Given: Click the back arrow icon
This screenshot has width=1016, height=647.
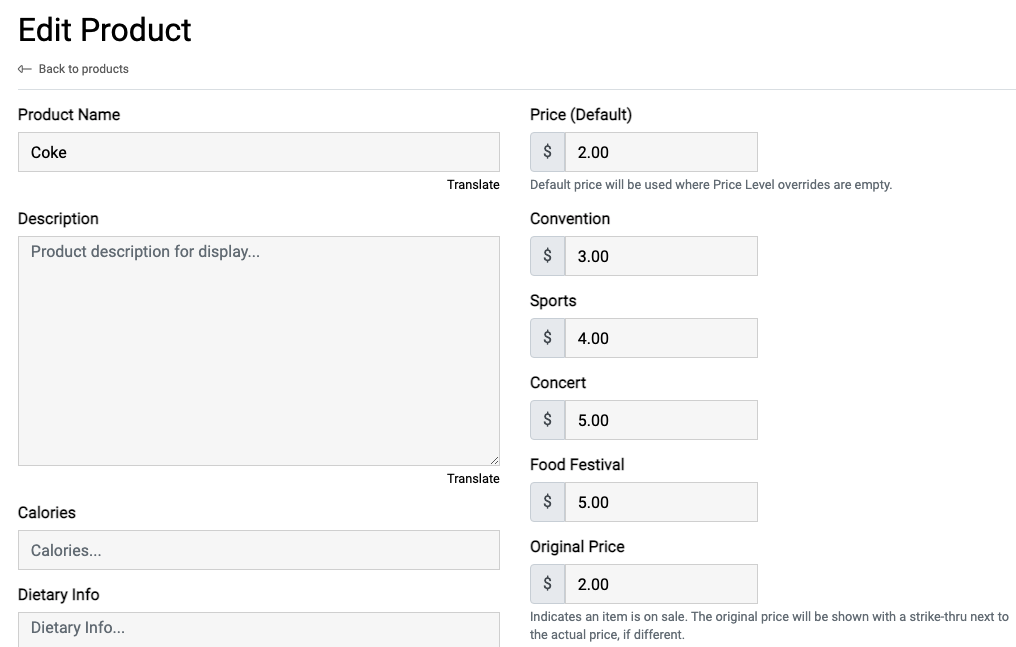Looking at the screenshot, I should pyautogui.click(x=24, y=68).
